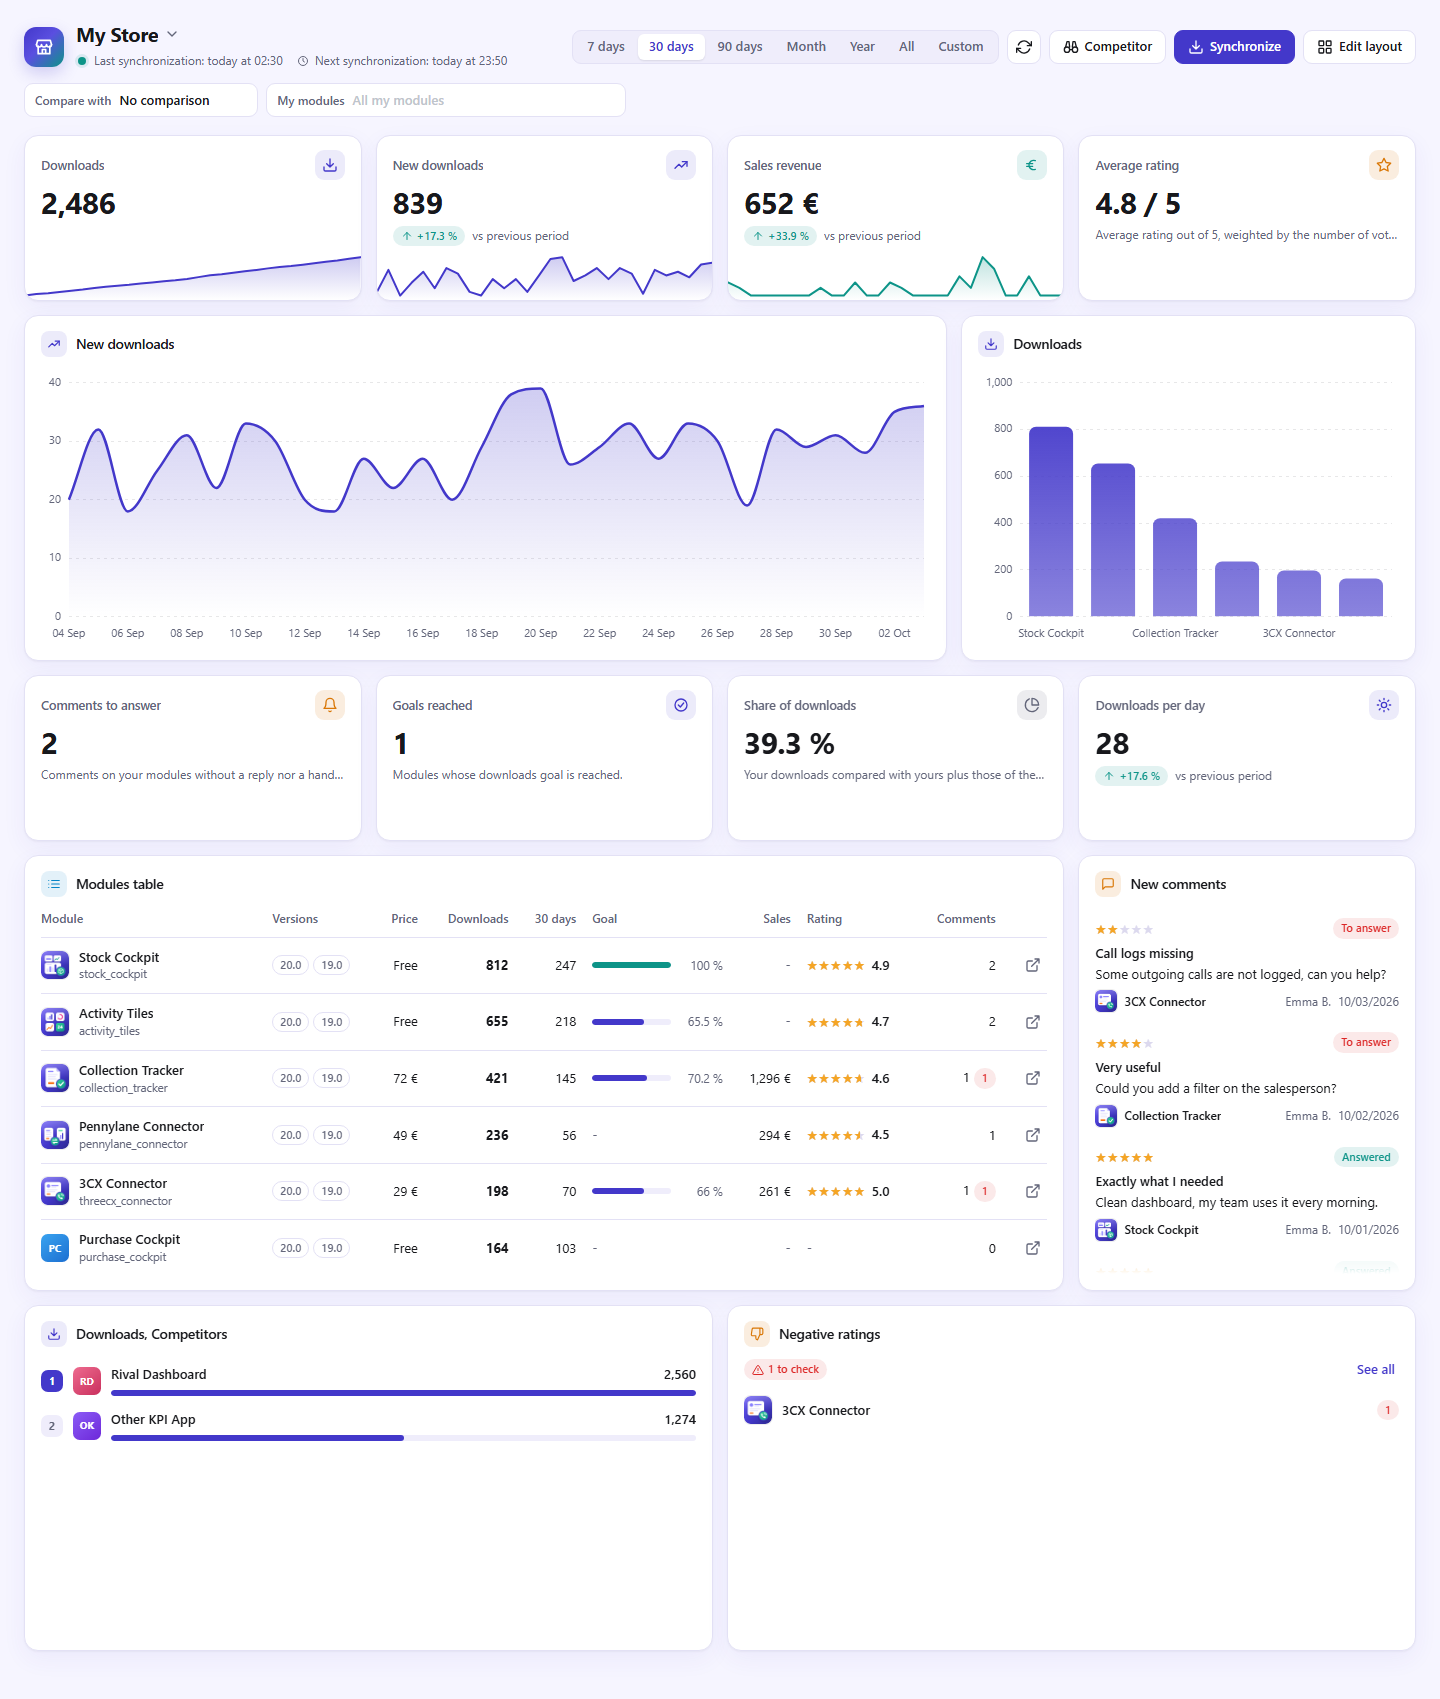Screen dimensions: 1440x1699
Task: Click Activity Tiles goal progress bar
Action: click(631, 1022)
